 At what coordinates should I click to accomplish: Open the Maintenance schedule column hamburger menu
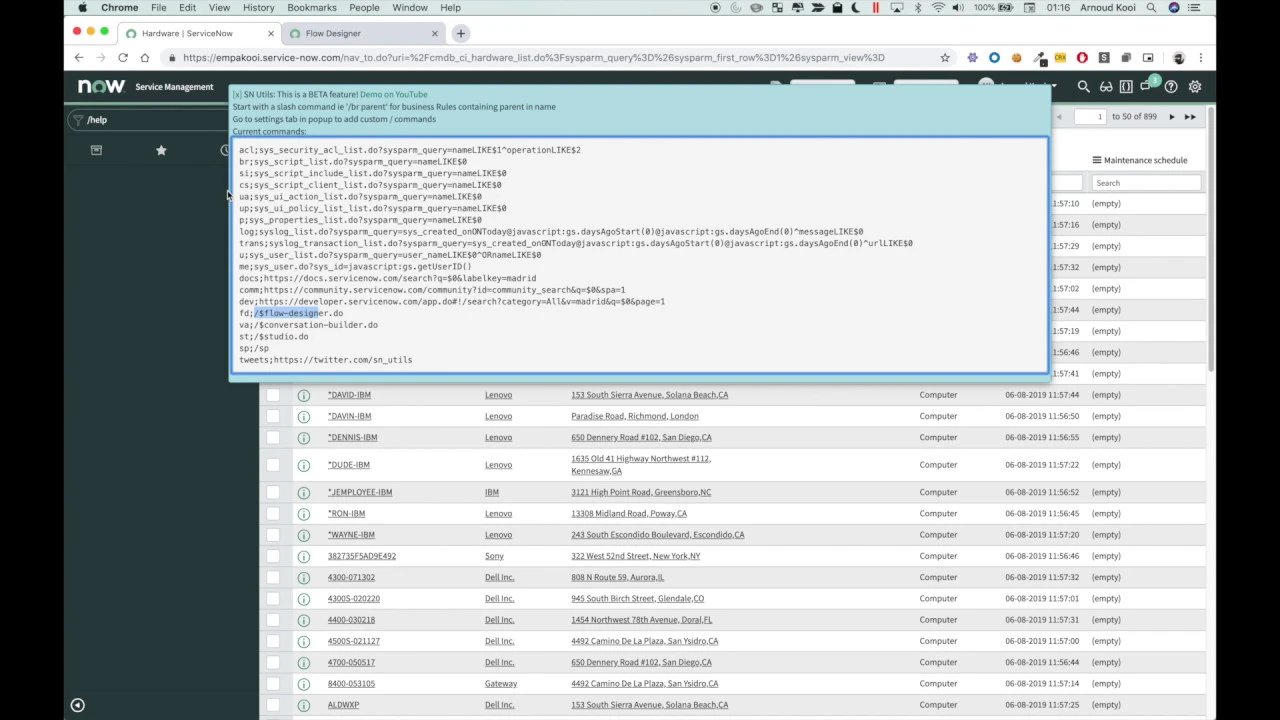[x=1095, y=160]
